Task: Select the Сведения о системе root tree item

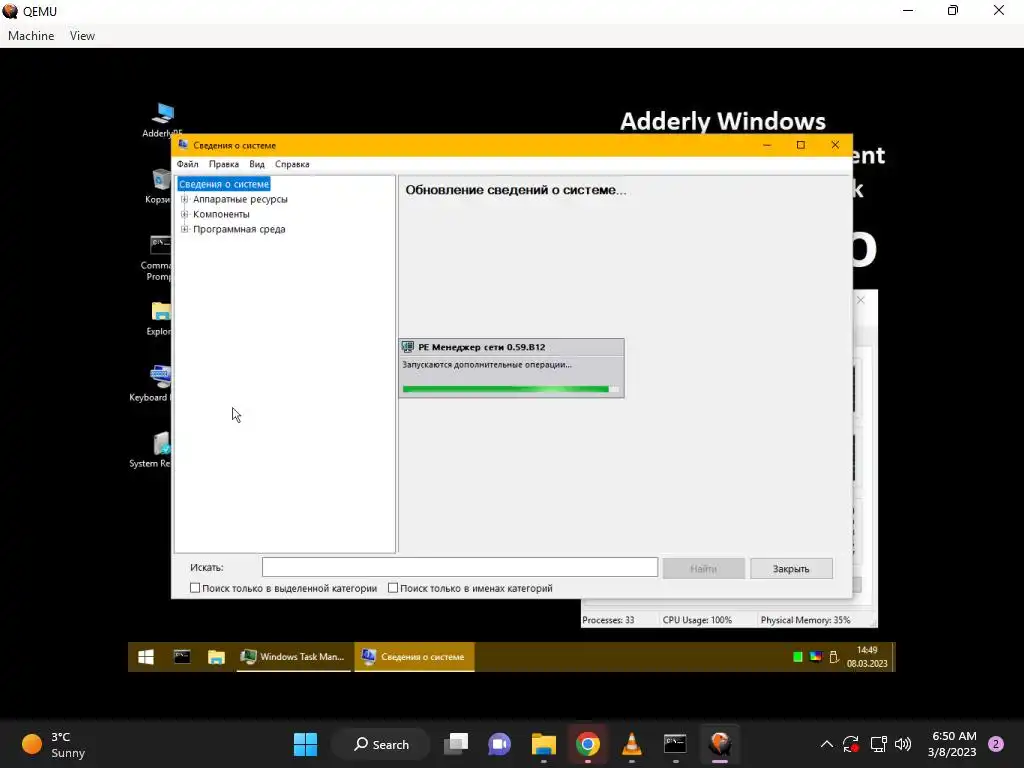Action: tap(224, 184)
